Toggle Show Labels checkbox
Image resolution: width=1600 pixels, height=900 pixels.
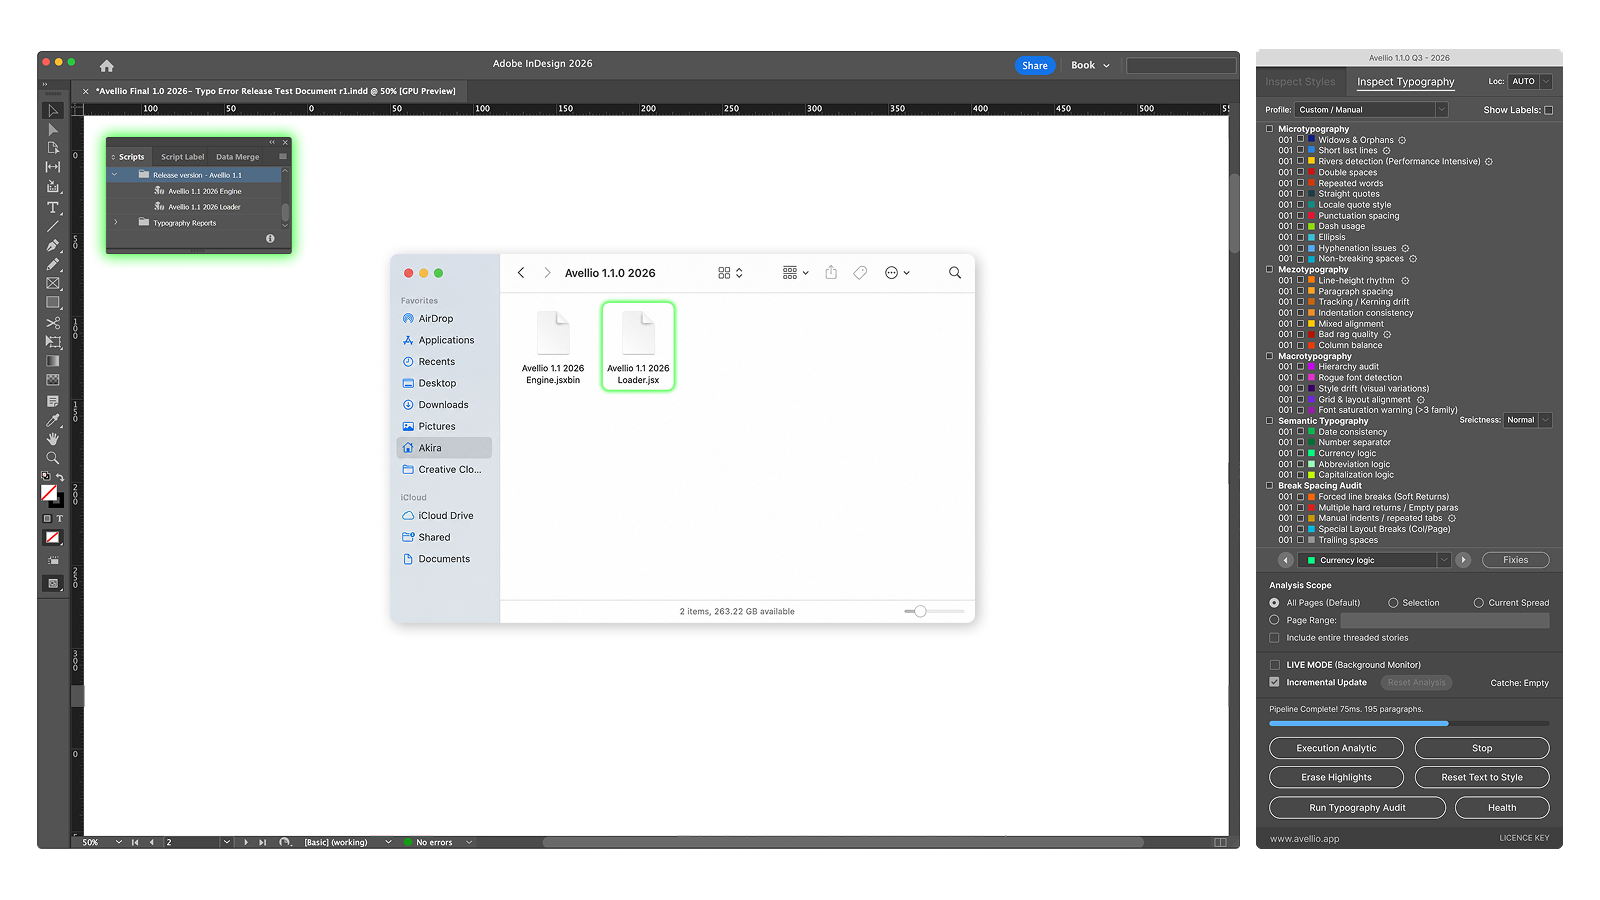click(1549, 110)
